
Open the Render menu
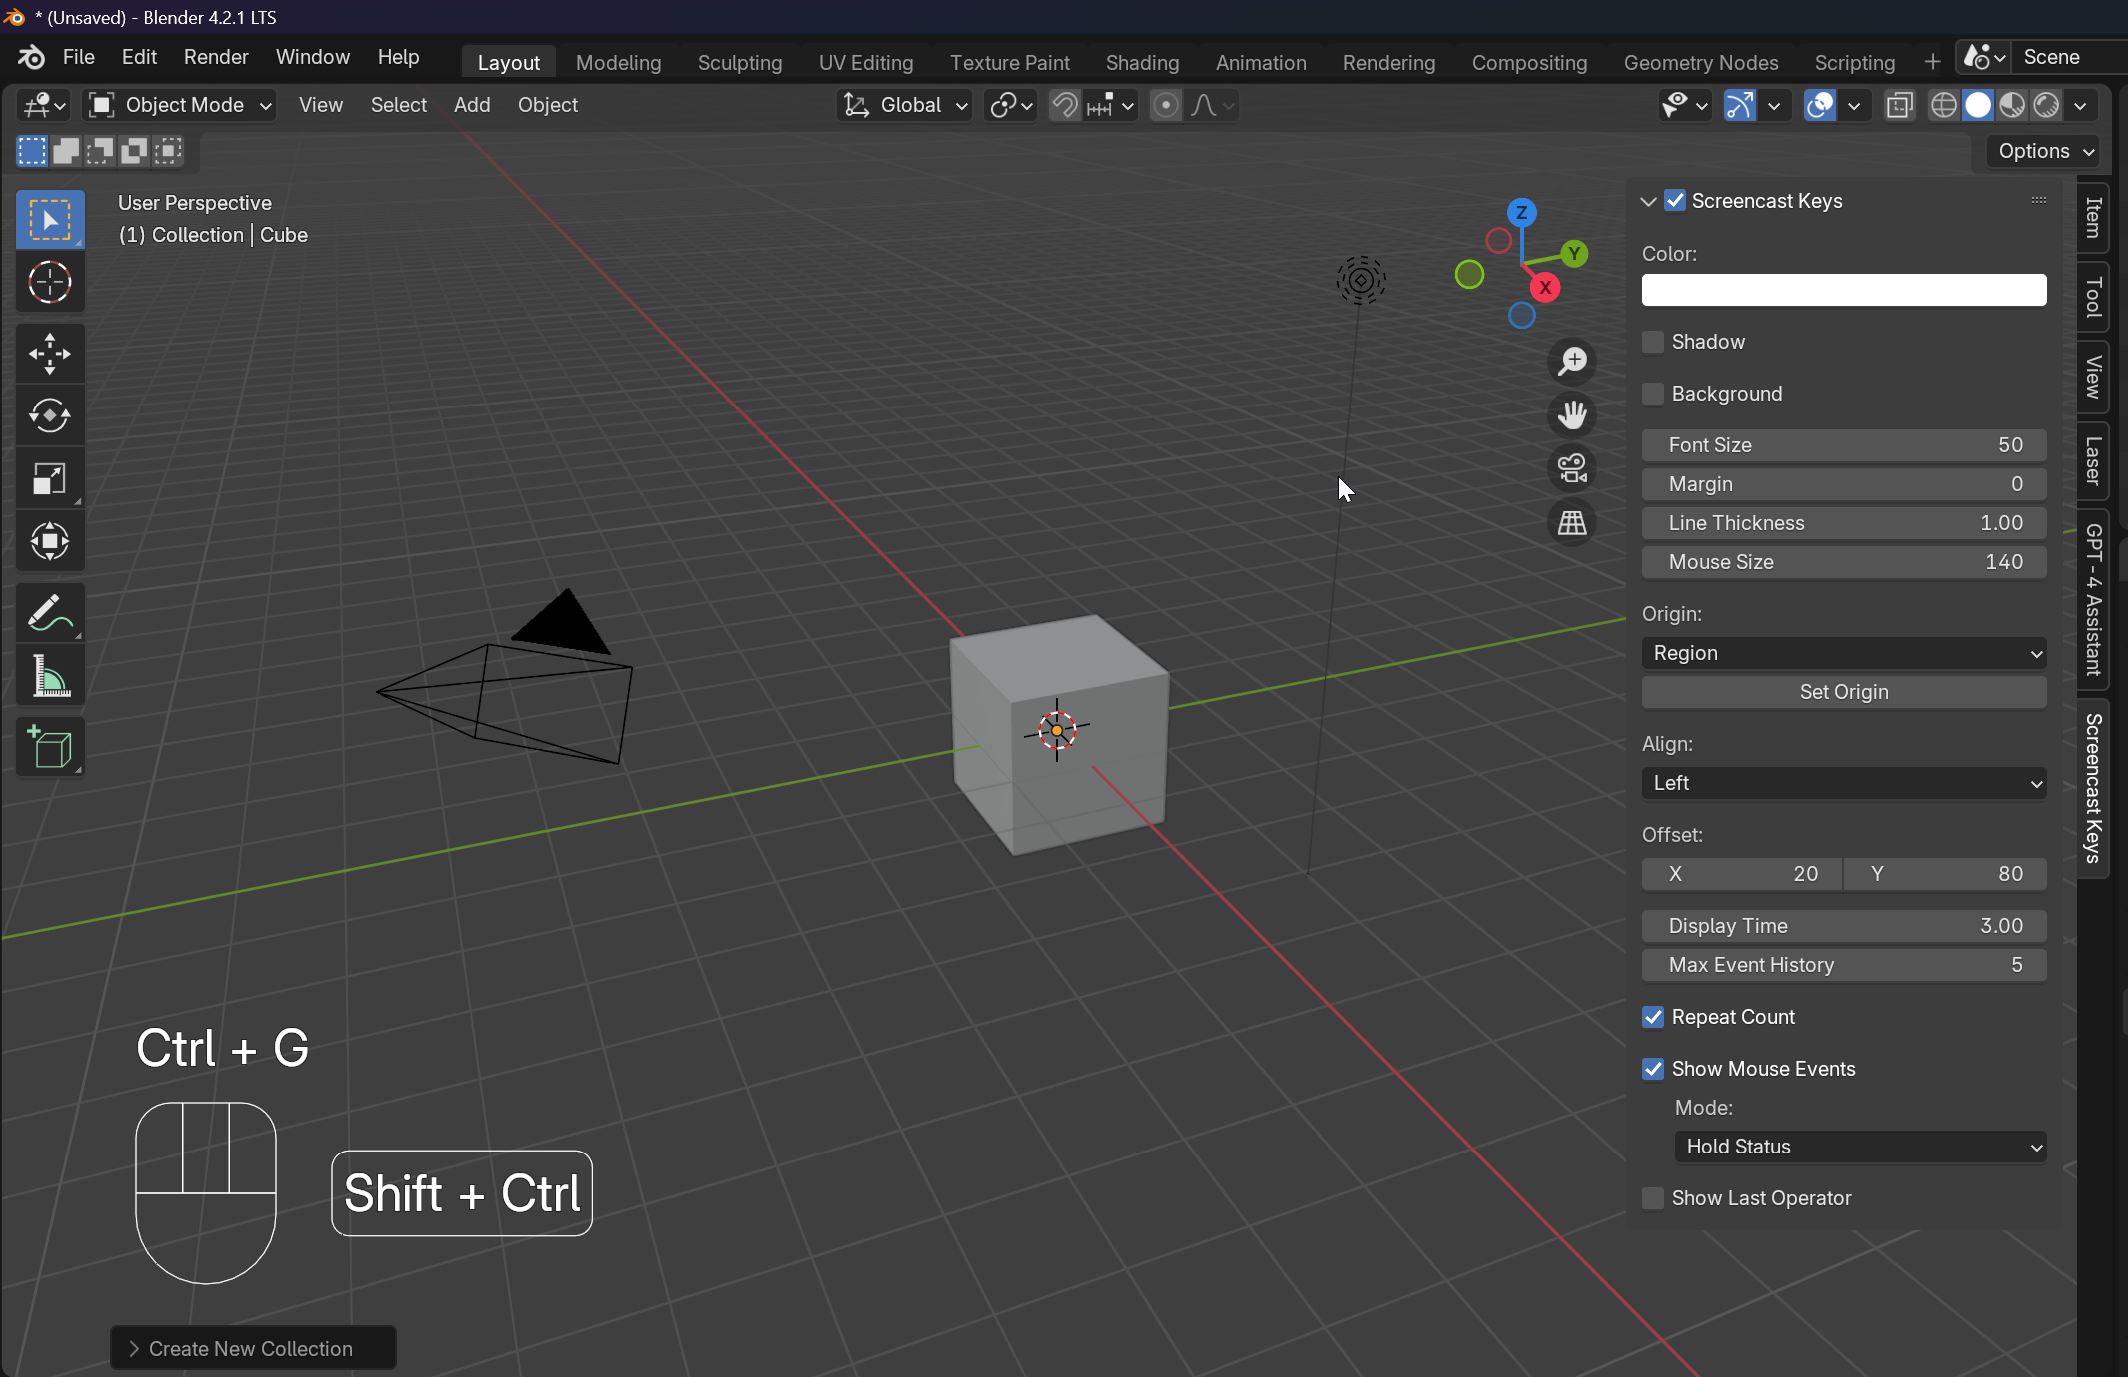pos(215,57)
